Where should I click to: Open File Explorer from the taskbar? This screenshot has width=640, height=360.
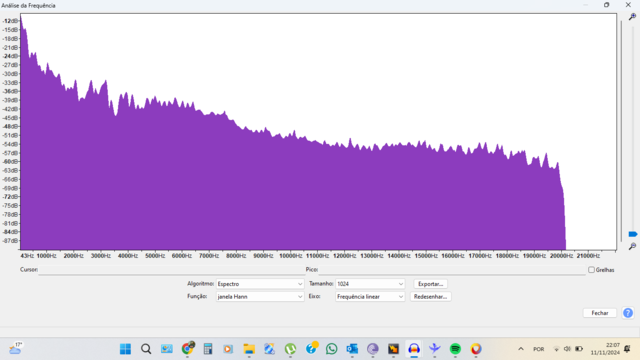click(249, 349)
